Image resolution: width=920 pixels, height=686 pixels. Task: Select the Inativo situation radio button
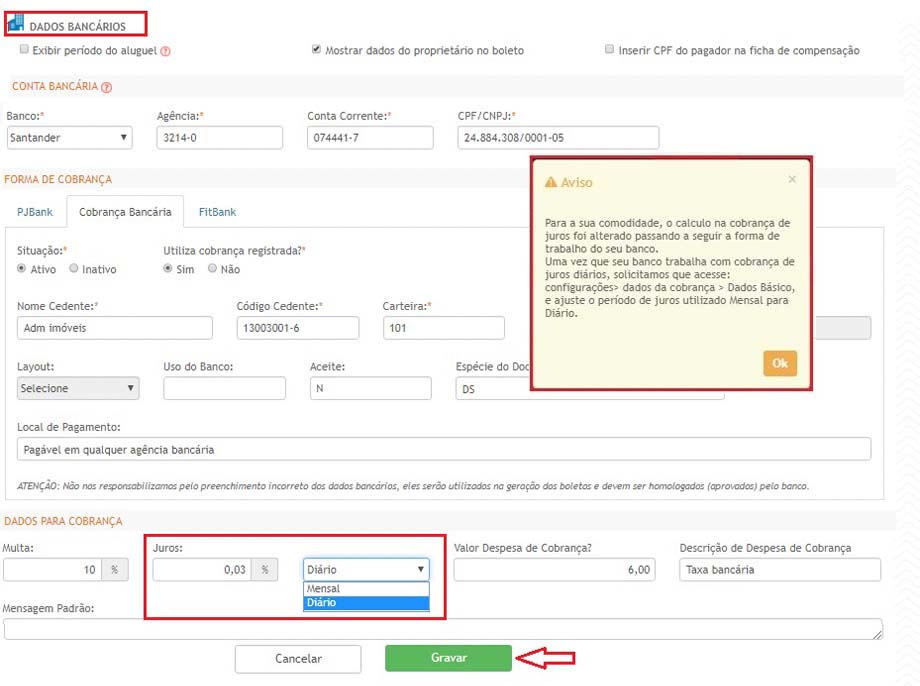coord(74,269)
